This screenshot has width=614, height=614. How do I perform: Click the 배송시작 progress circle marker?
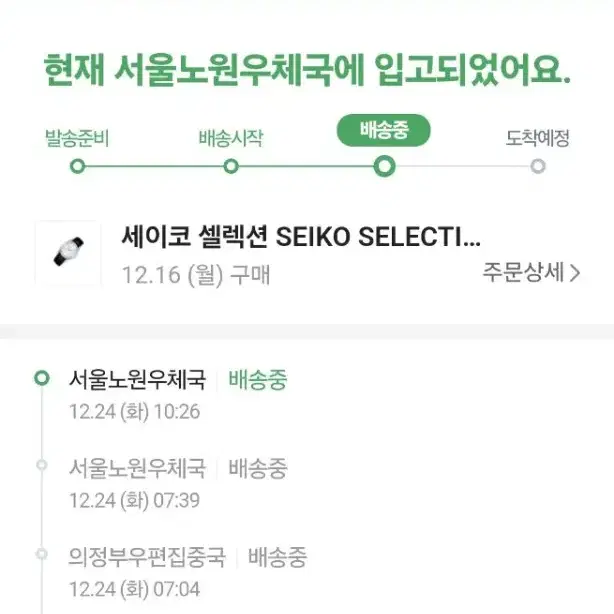pyautogui.click(x=231, y=166)
